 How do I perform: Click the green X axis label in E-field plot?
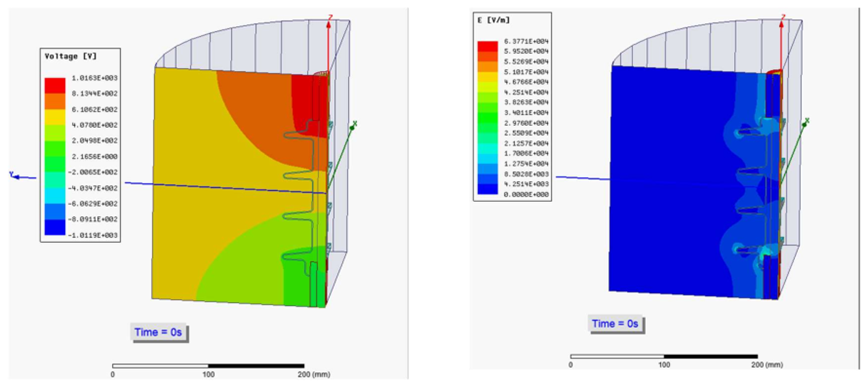807,120
